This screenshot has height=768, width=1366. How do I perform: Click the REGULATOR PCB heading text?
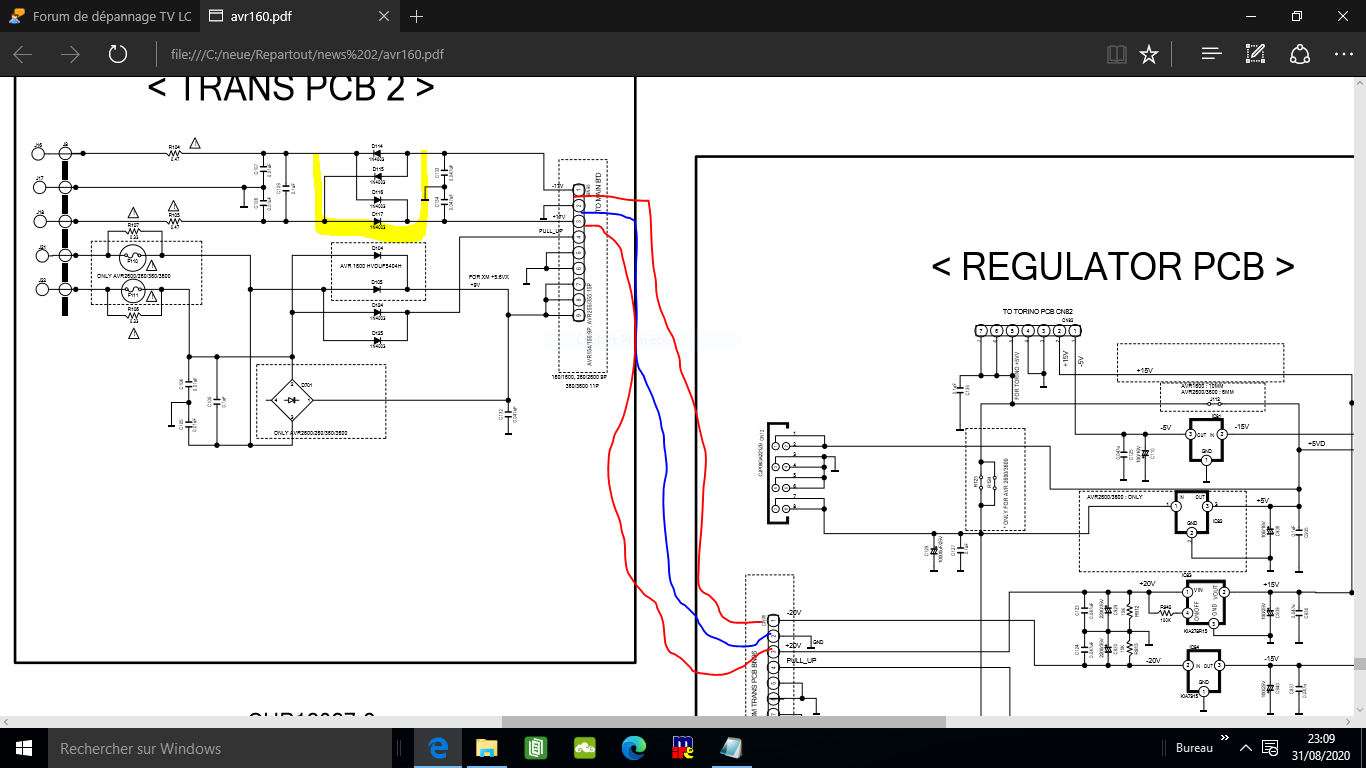tap(1113, 267)
